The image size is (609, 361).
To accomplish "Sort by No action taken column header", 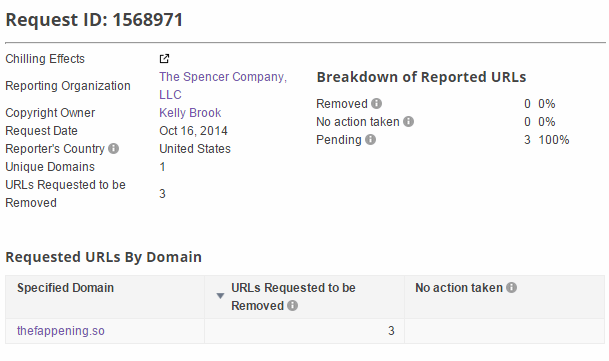I will click(459, 288).
